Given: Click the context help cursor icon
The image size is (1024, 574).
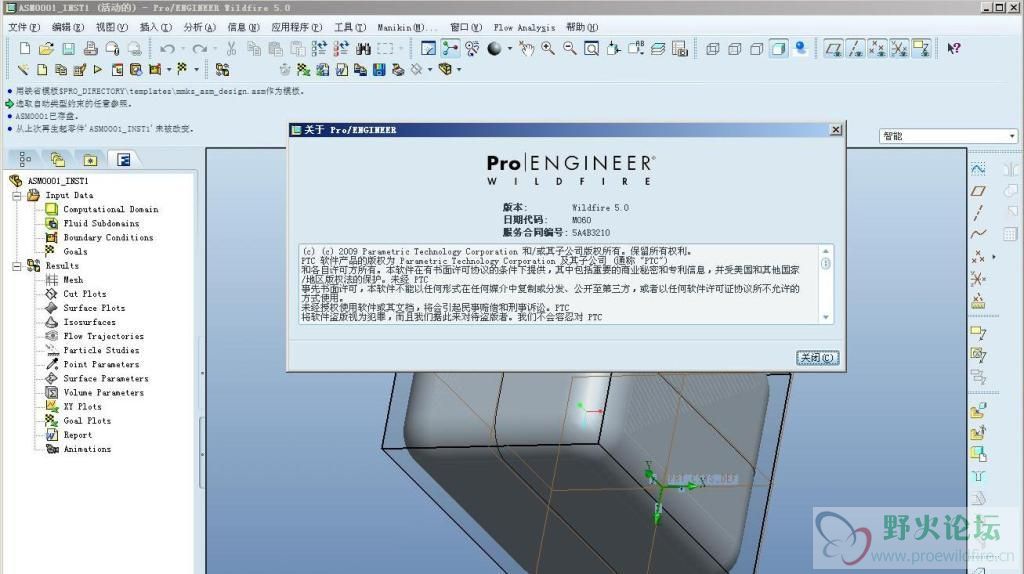Looking at the screenshot, I should pyautogui.click(x=953, y=48).
